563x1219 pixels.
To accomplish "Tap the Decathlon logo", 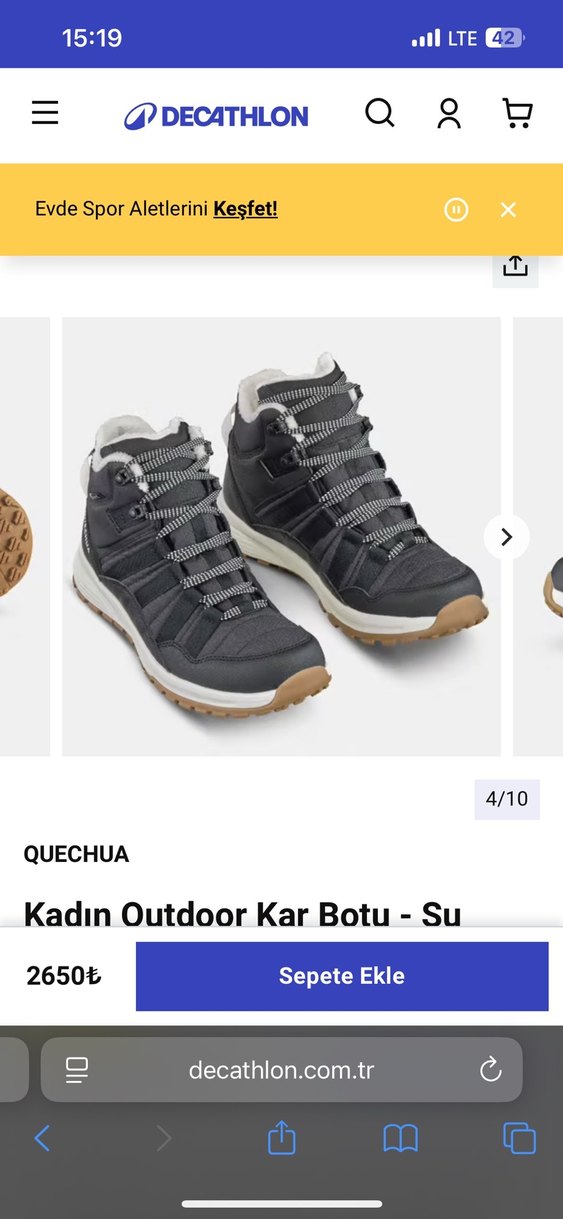I will pos(216,116).
